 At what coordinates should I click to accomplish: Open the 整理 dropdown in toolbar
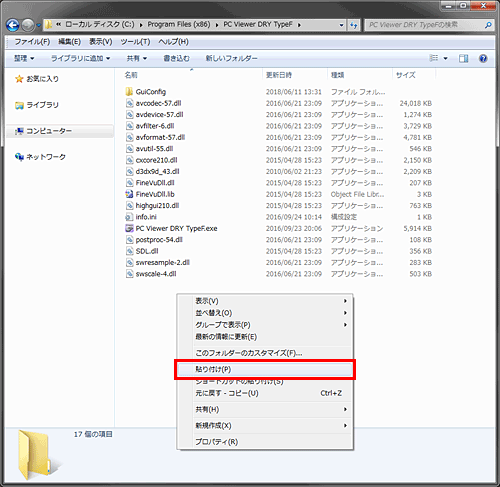click(24, 58)
